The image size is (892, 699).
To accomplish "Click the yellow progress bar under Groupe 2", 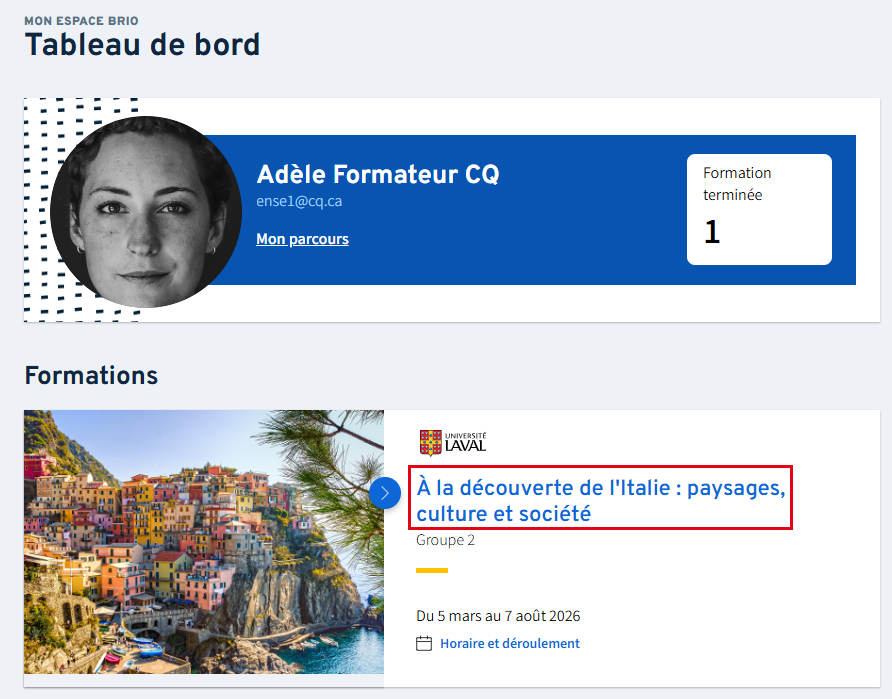I will click(432, 570).
